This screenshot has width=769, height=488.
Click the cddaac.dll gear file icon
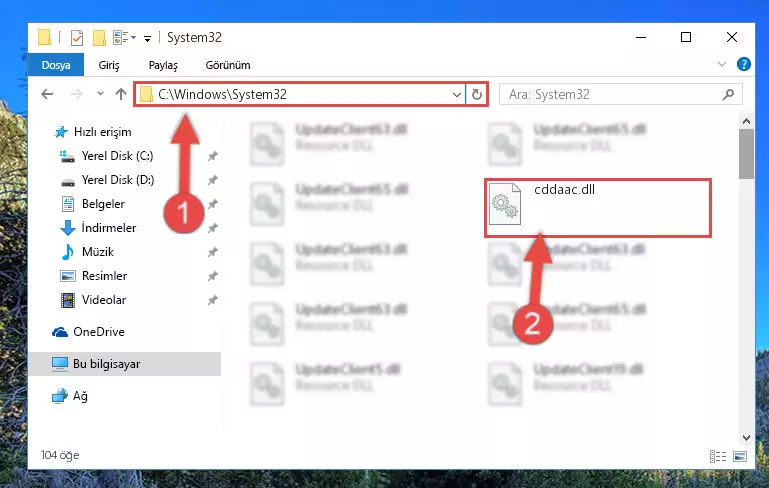(505, 204)
